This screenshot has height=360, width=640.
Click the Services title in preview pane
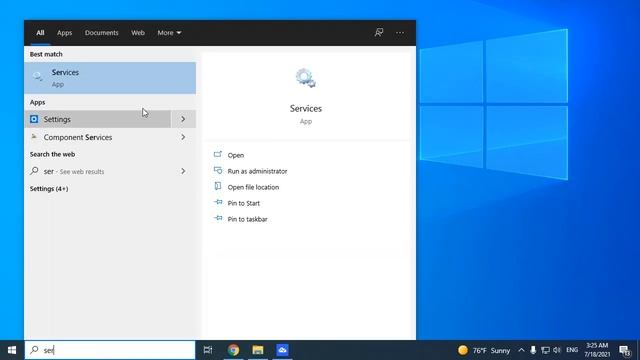pyautogui.click(x=306, y=109)
